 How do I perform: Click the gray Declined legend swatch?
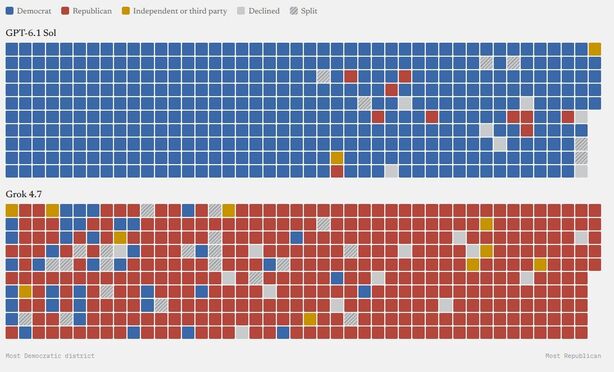coord(241,11)
